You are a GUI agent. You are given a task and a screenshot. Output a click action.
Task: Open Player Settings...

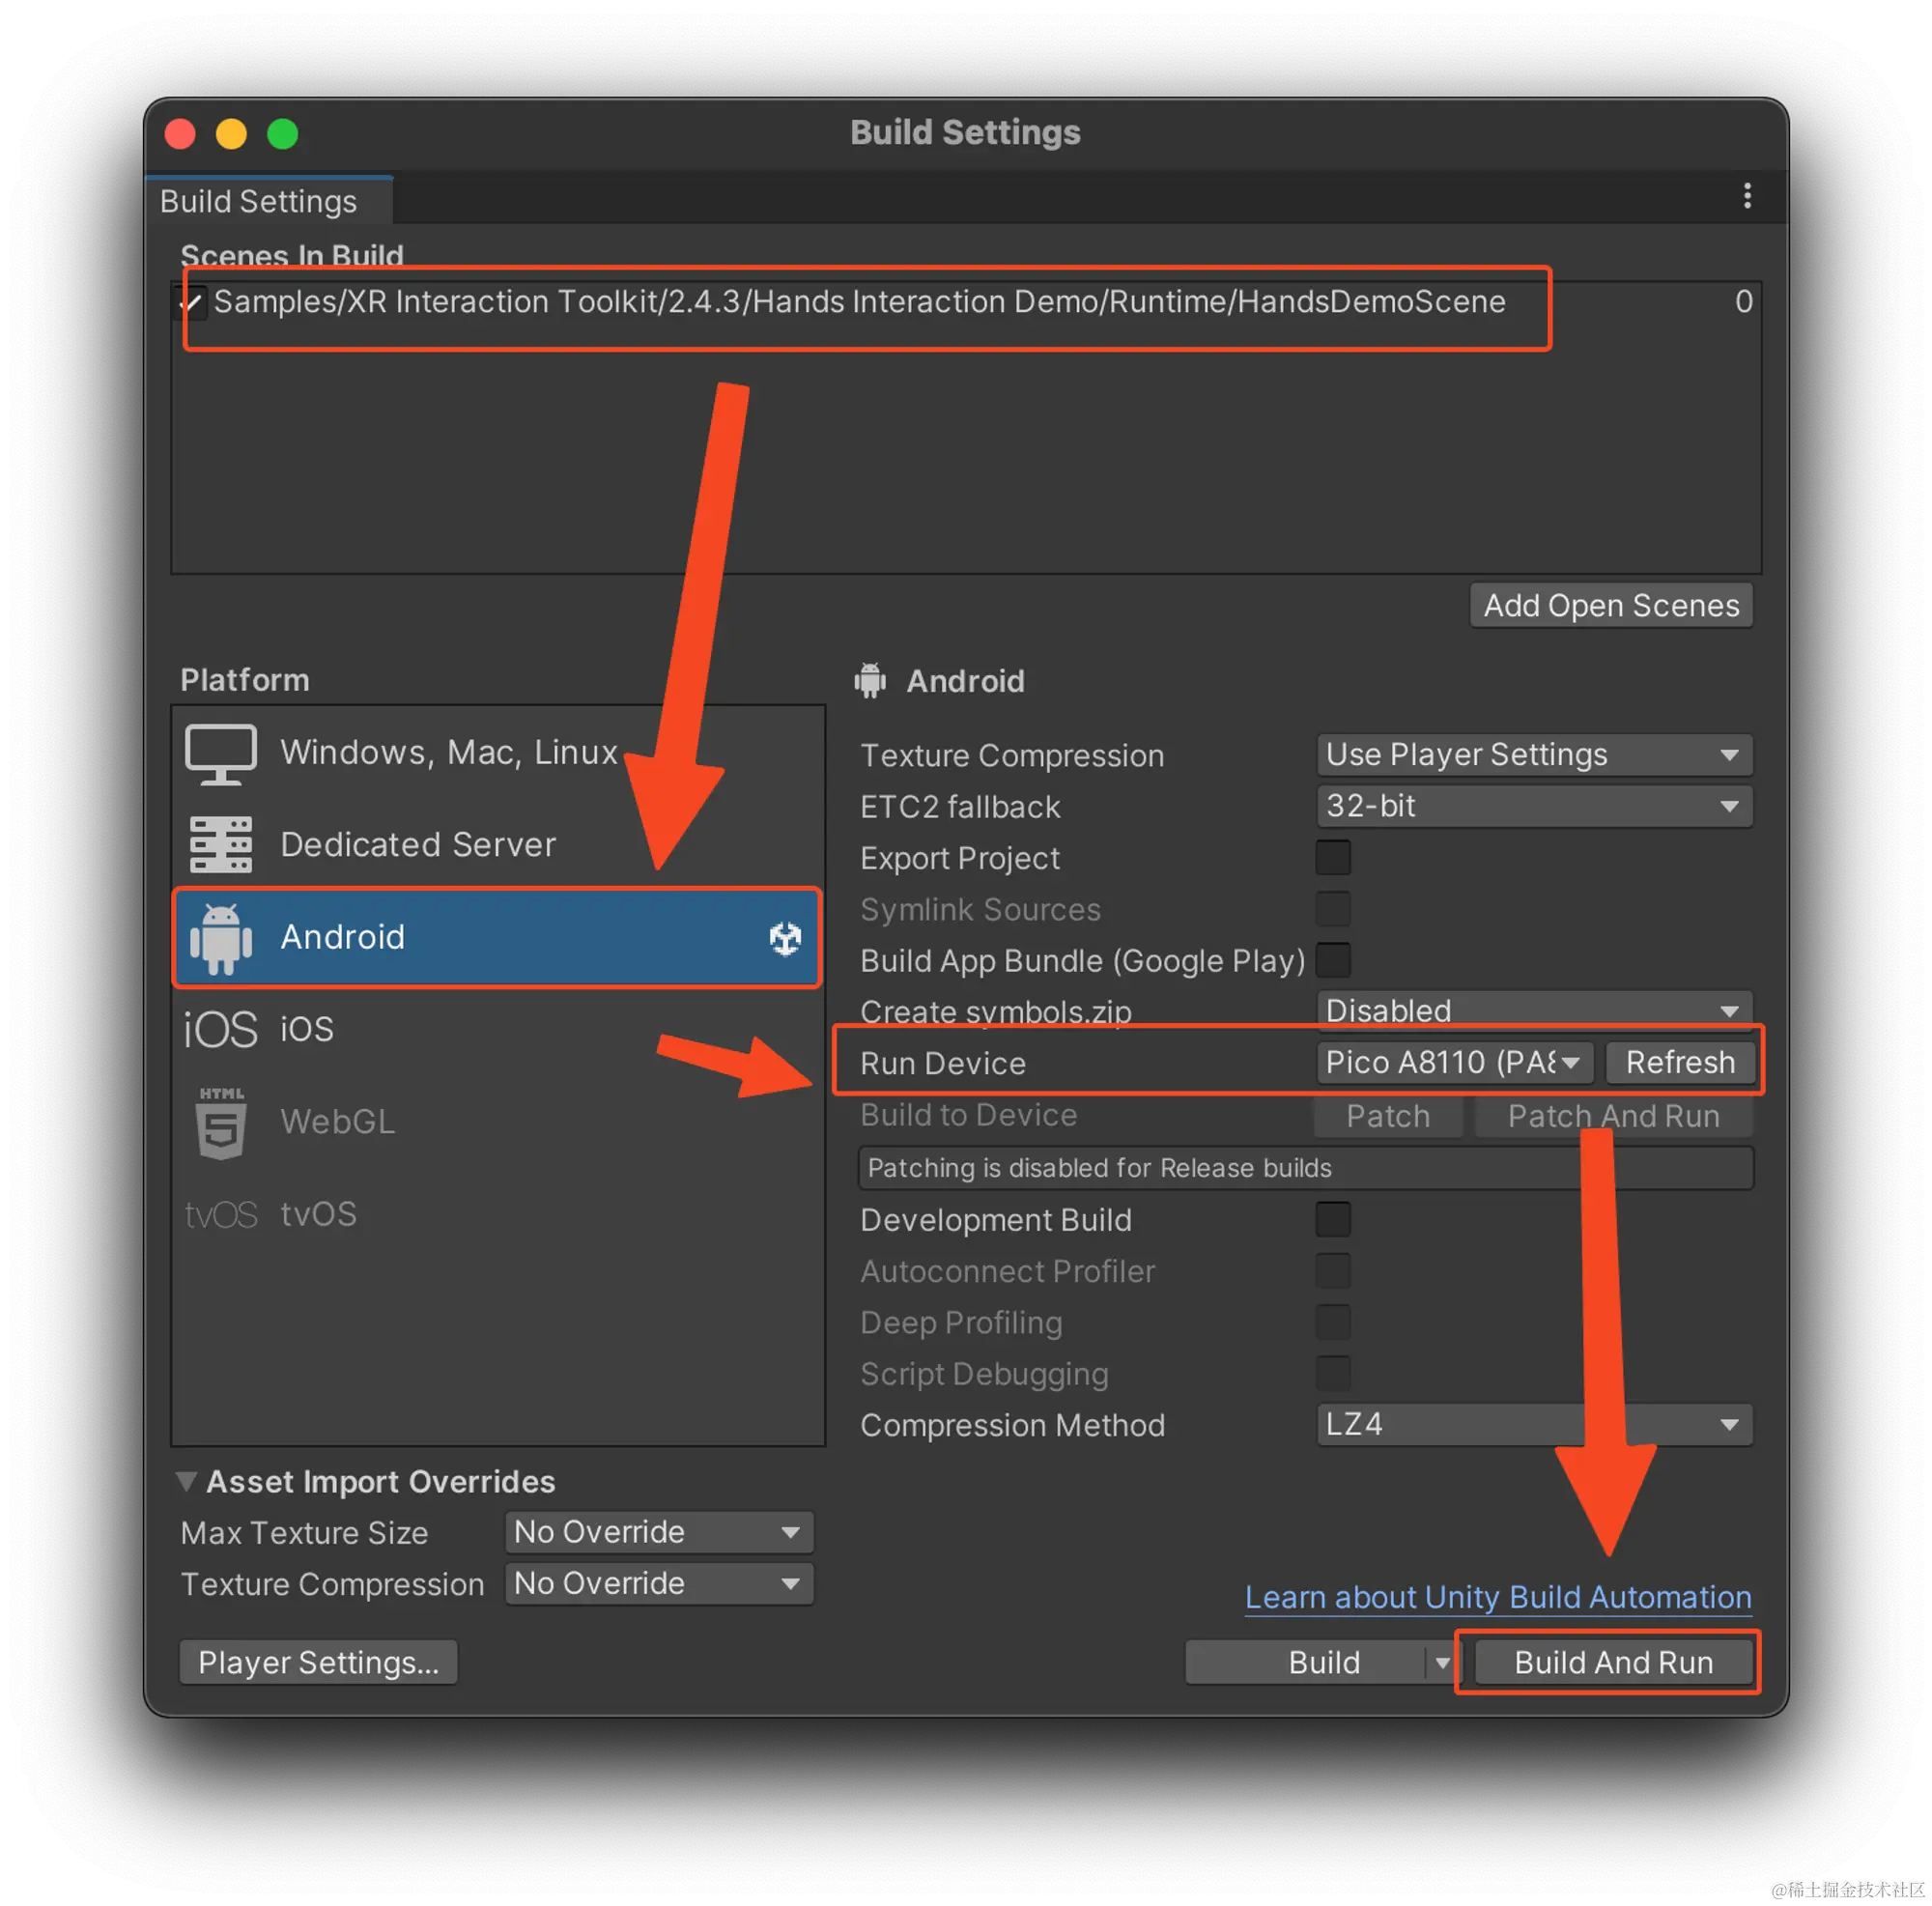click(318, 1662)
